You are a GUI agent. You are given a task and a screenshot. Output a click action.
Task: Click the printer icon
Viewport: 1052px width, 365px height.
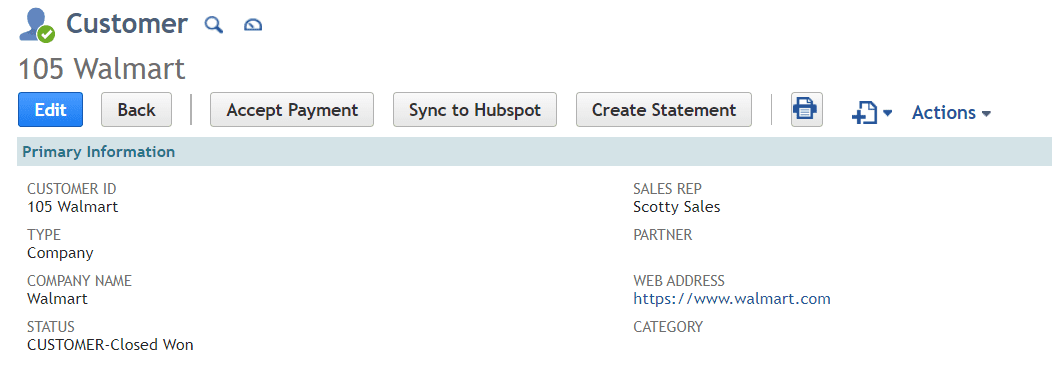pos(806,109)
